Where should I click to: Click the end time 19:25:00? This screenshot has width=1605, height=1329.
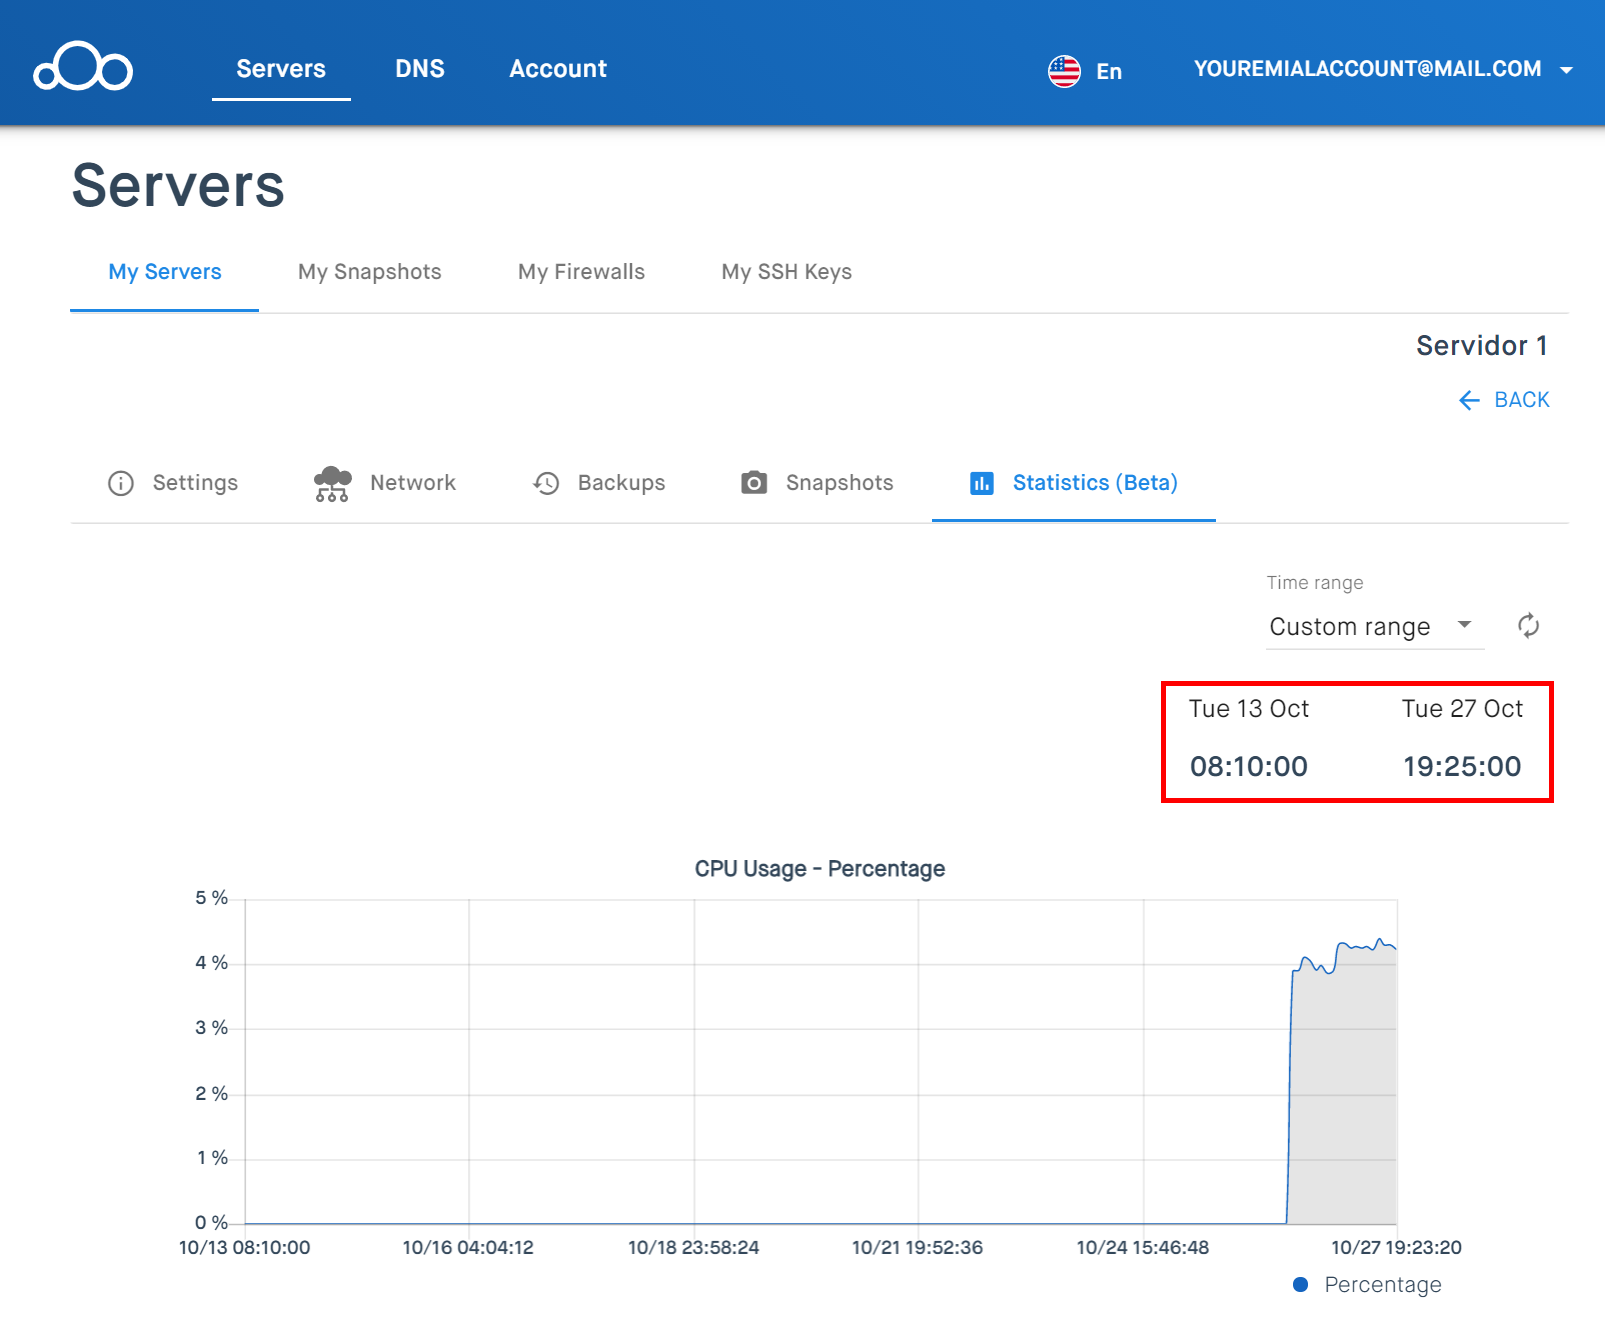(1462, 766)
